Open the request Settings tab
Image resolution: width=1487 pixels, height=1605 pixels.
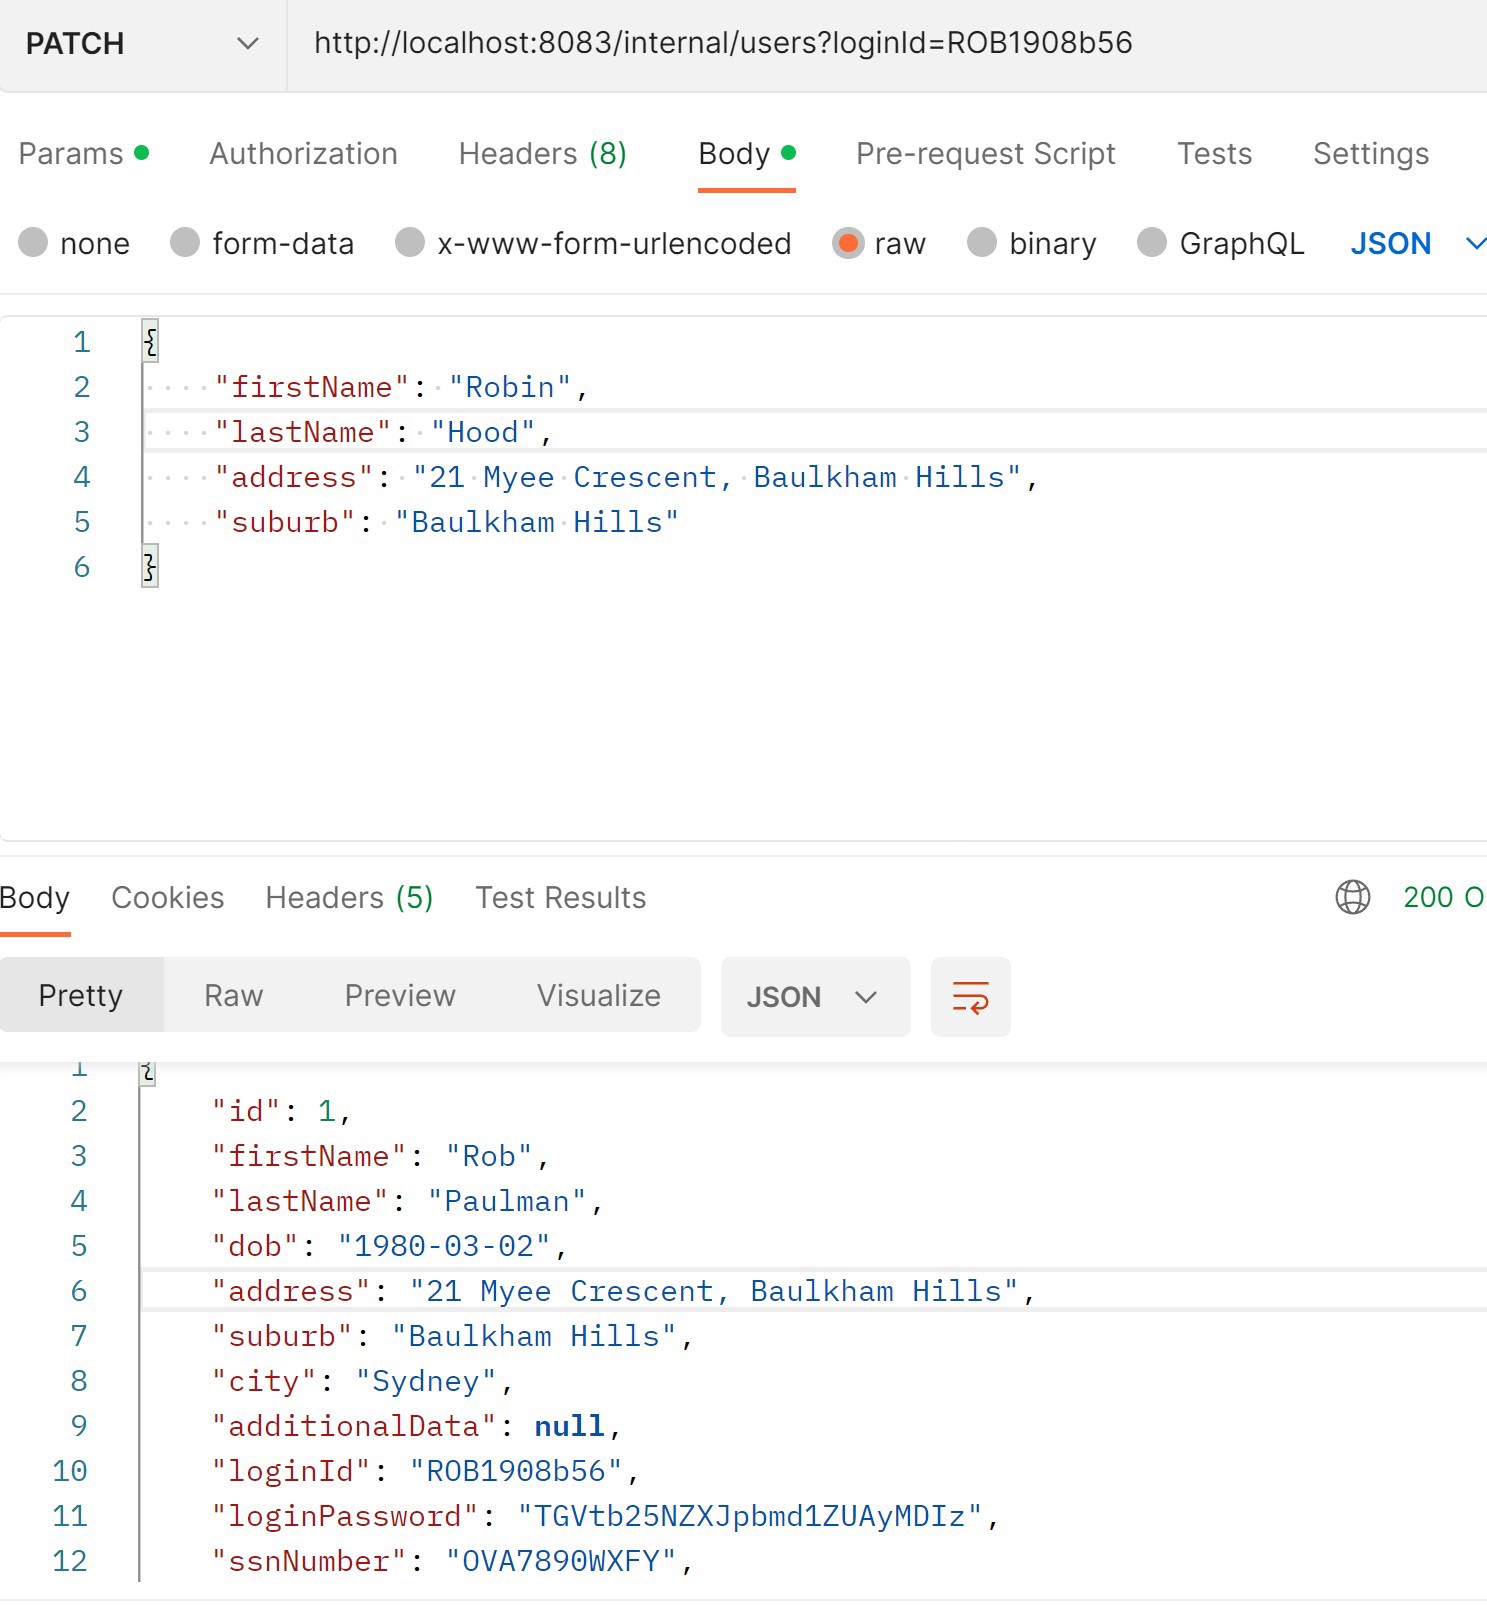[x=1371, y=154]
